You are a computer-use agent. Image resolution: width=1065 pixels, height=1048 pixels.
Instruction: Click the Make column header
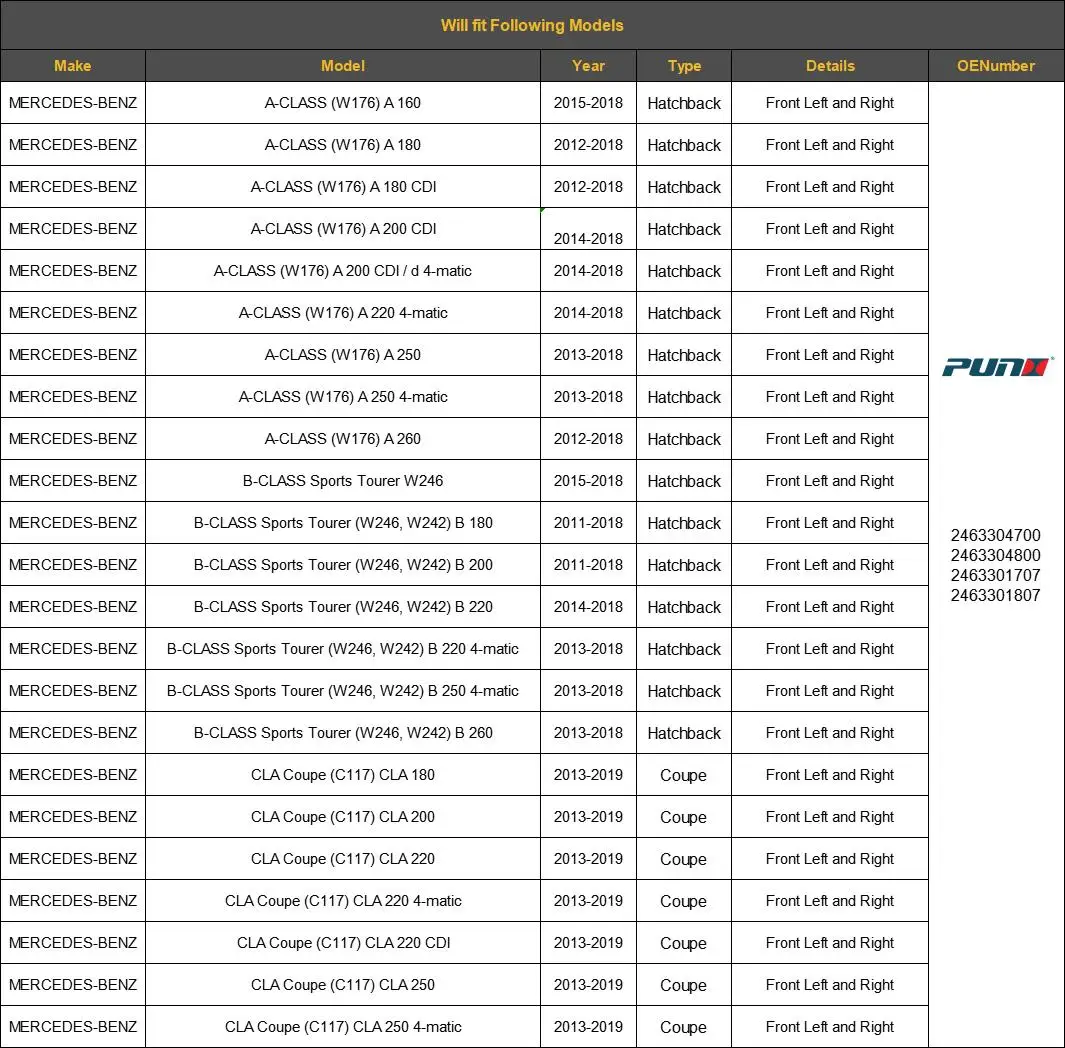tap(72, 66)
